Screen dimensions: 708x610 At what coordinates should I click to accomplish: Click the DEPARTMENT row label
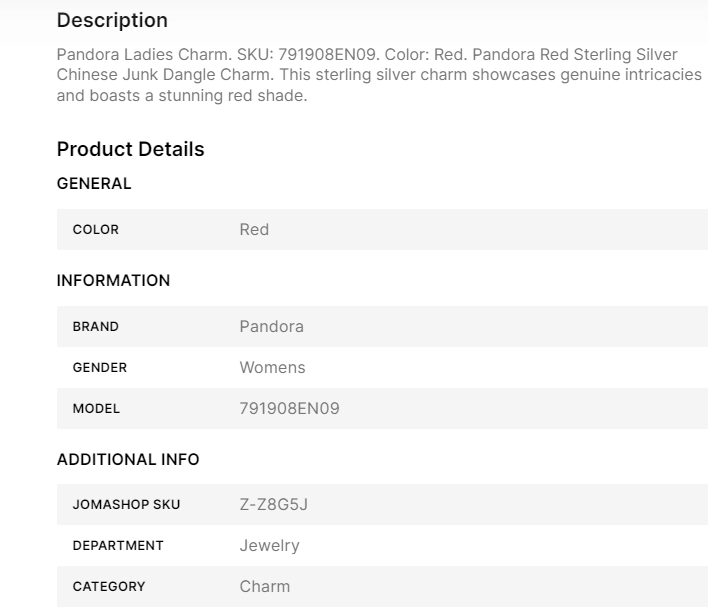tap(118, 546)
